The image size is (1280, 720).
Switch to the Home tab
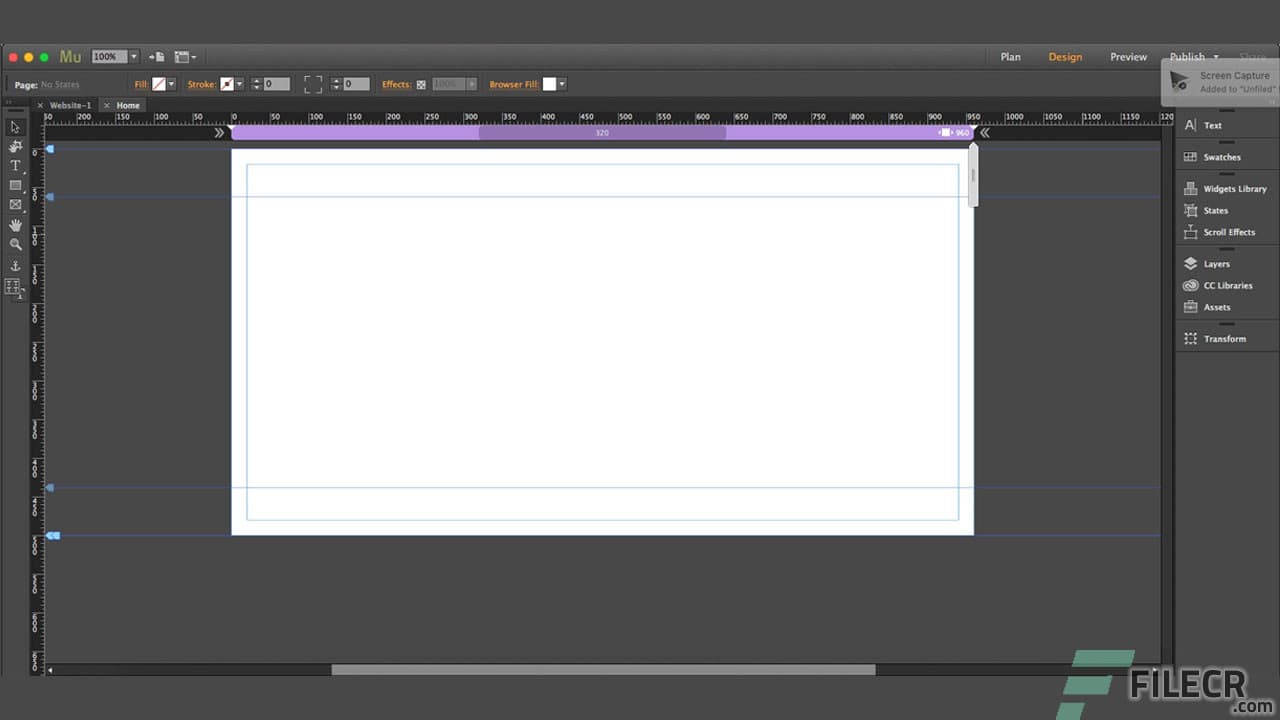click(x=128, y=105)
